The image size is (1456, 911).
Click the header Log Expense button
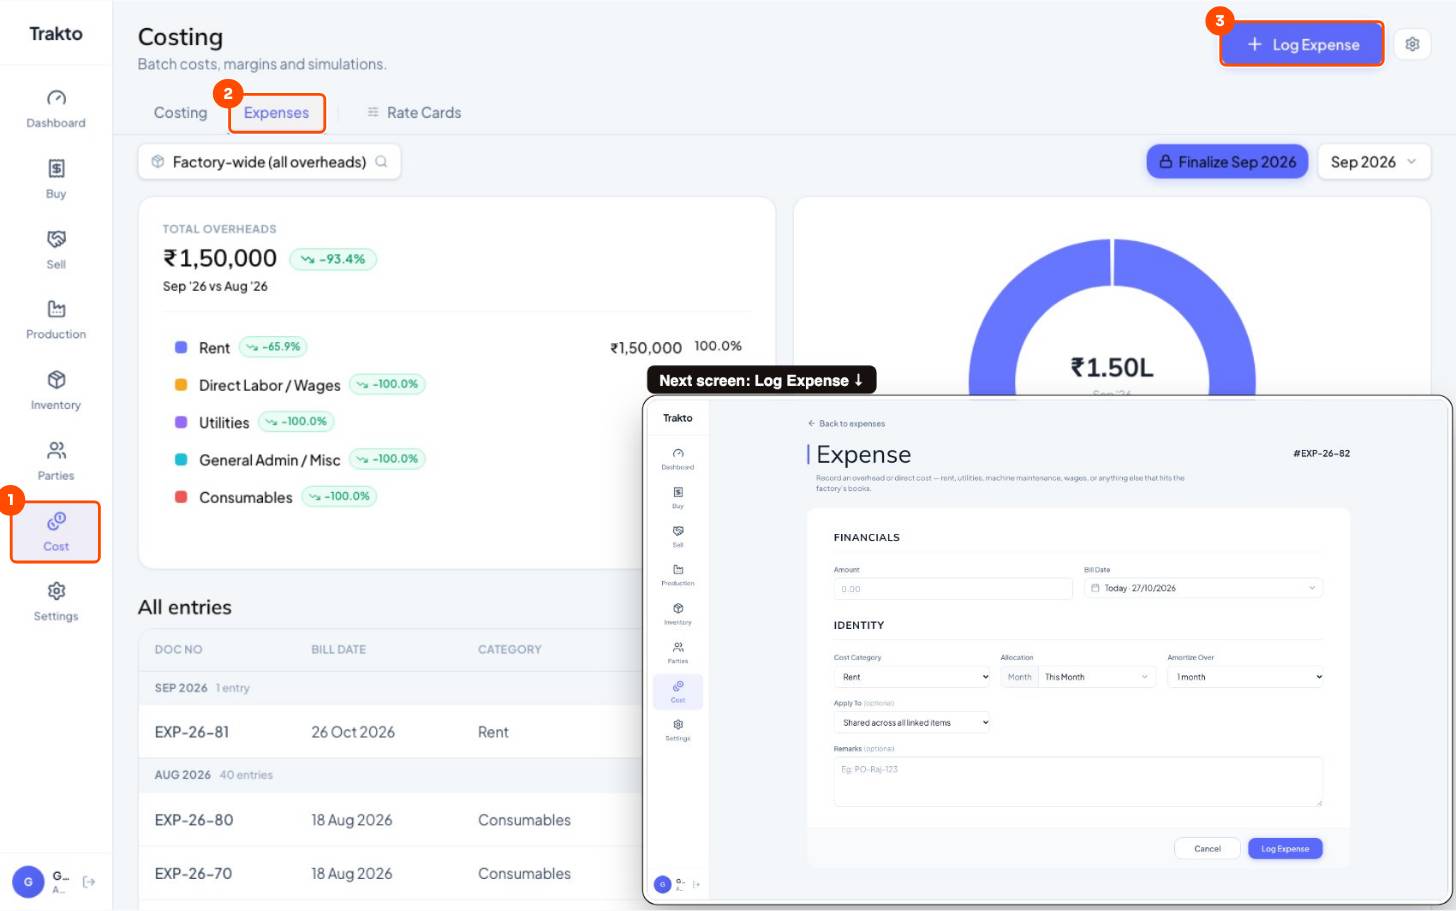pyautogui.click(x=1302, y=44)
